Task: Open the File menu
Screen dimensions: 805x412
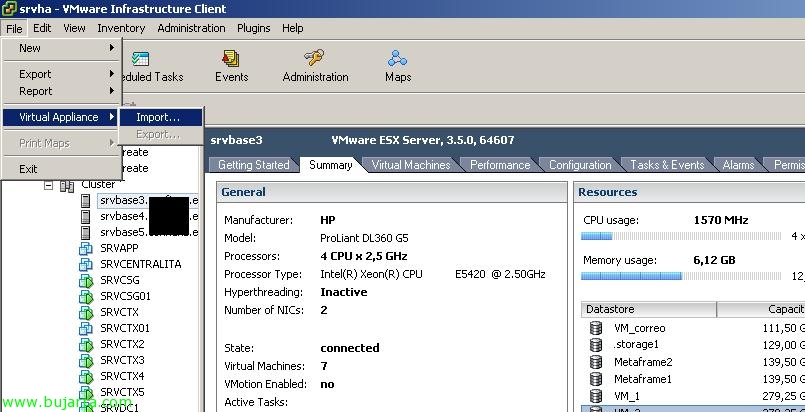Action: [14, 28]
